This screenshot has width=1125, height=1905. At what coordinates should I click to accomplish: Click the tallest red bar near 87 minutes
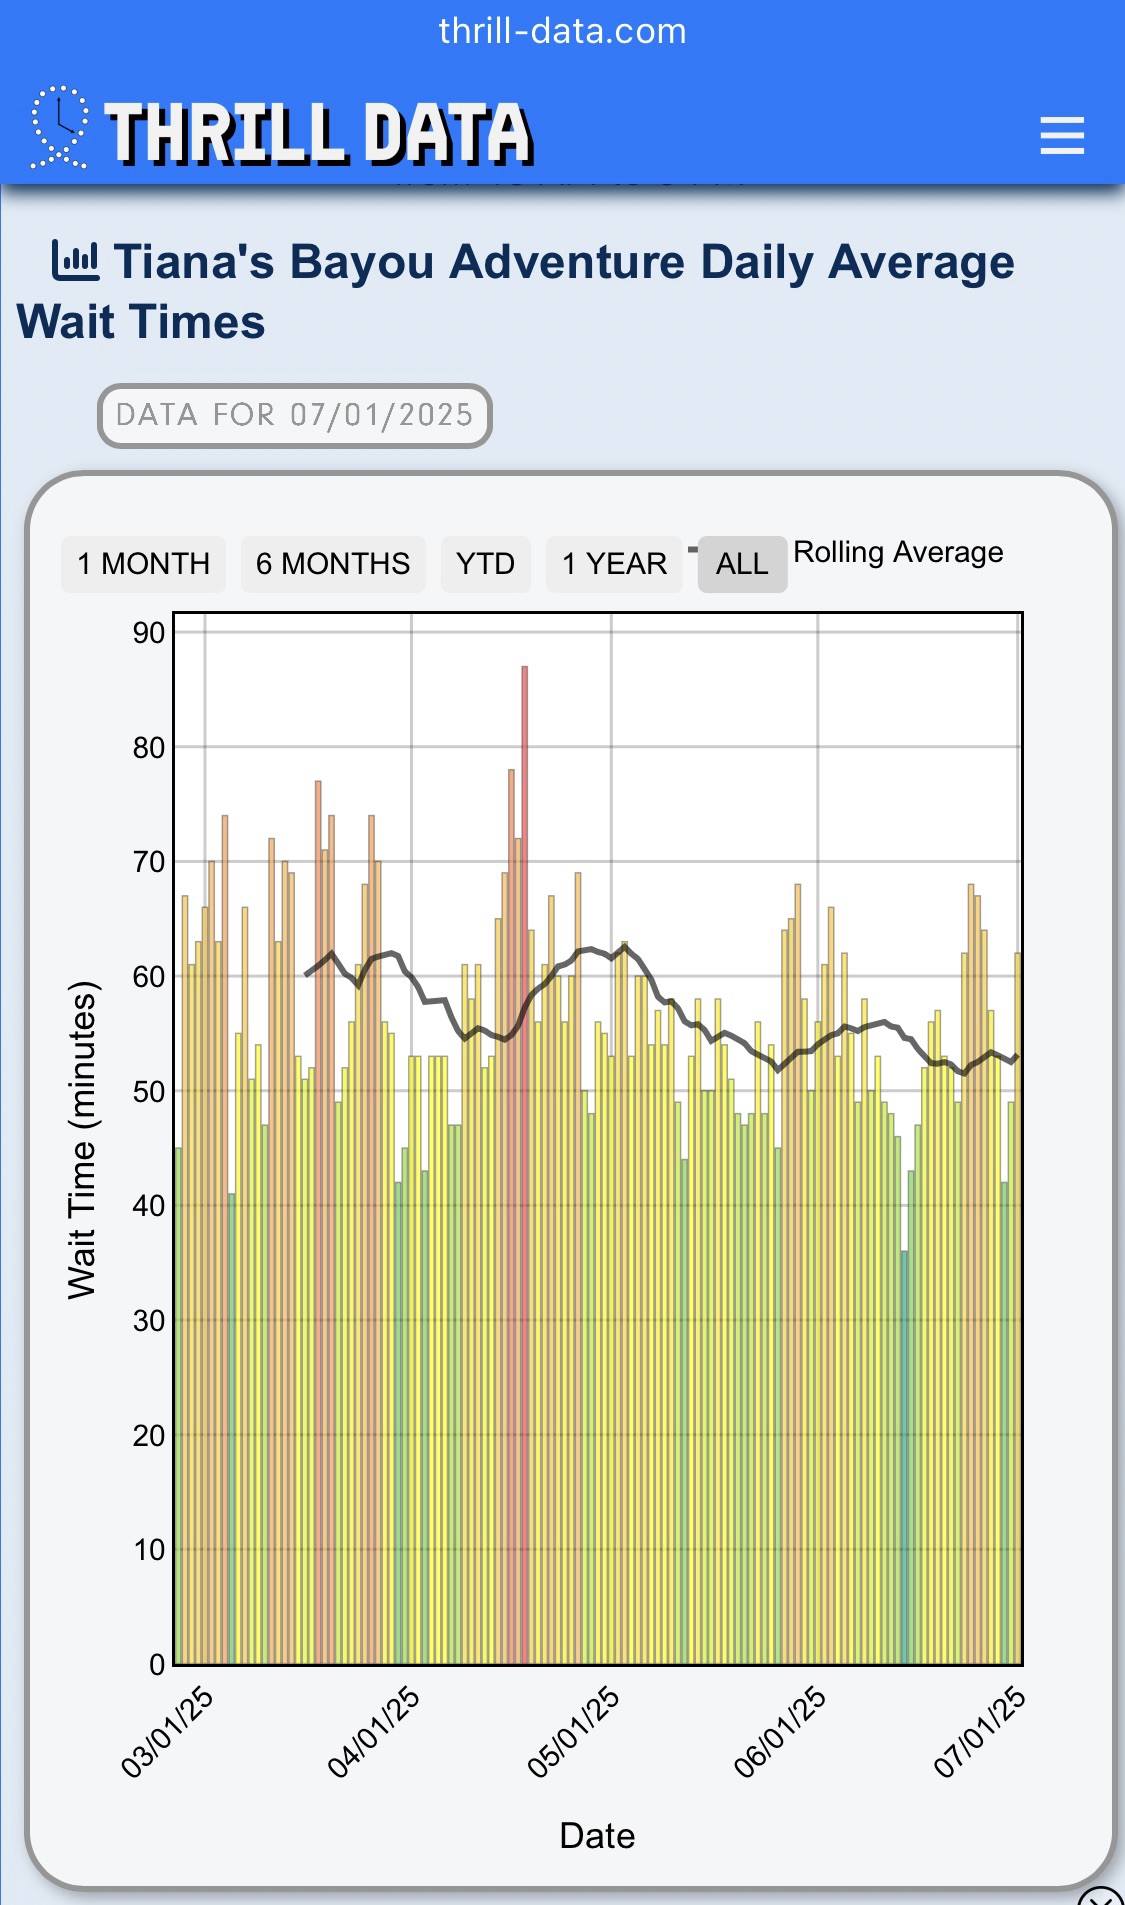pos(524,1165)
